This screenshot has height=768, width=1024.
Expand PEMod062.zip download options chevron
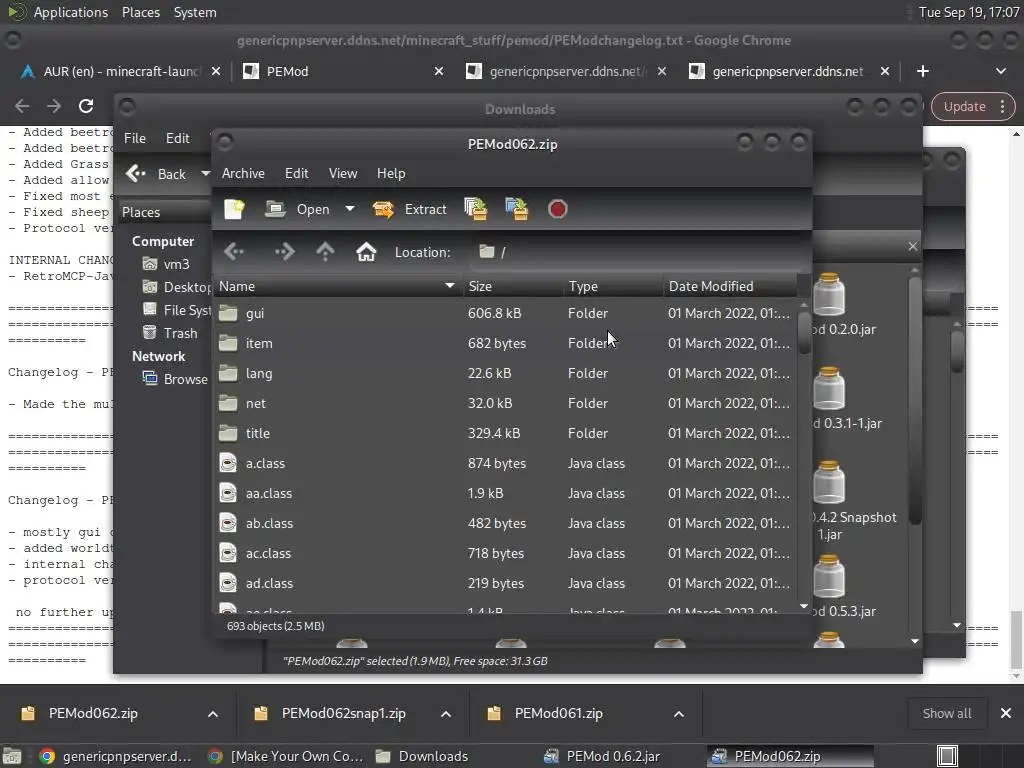pos(213,714)
